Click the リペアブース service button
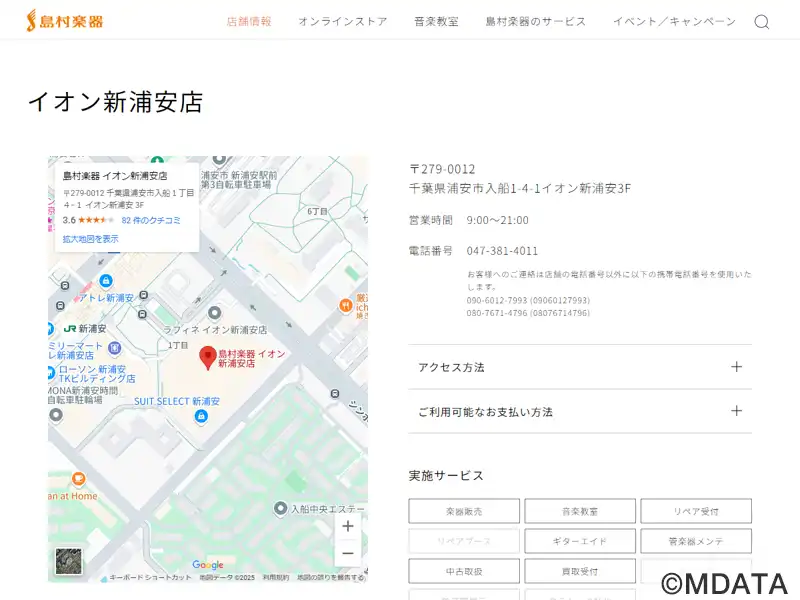 pyautogui.click(x=464, y=541)
